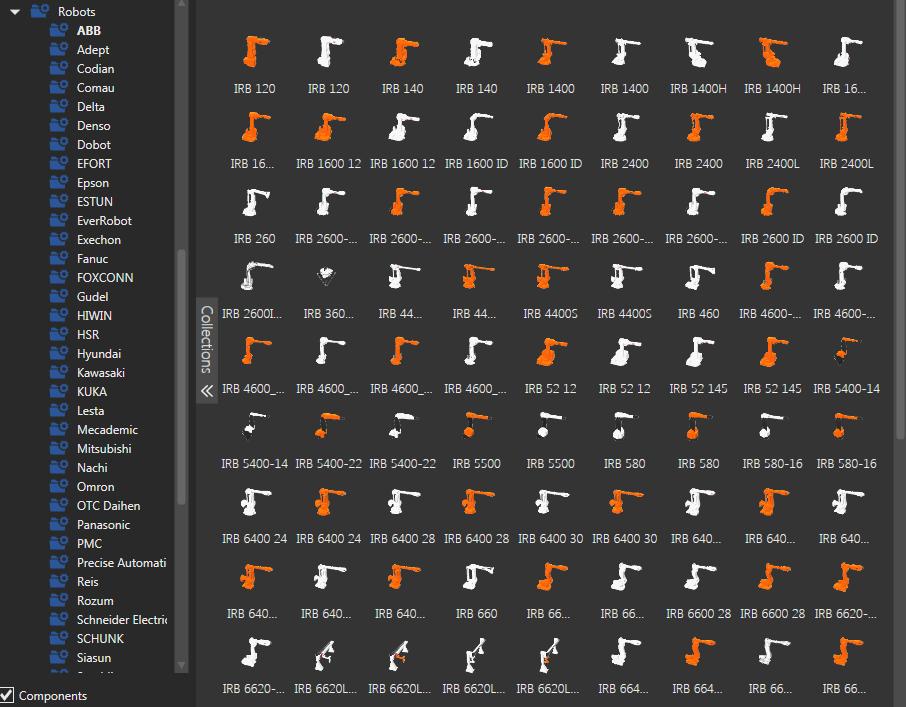Collapse the Robots tree node arrow

pos(15,12)
